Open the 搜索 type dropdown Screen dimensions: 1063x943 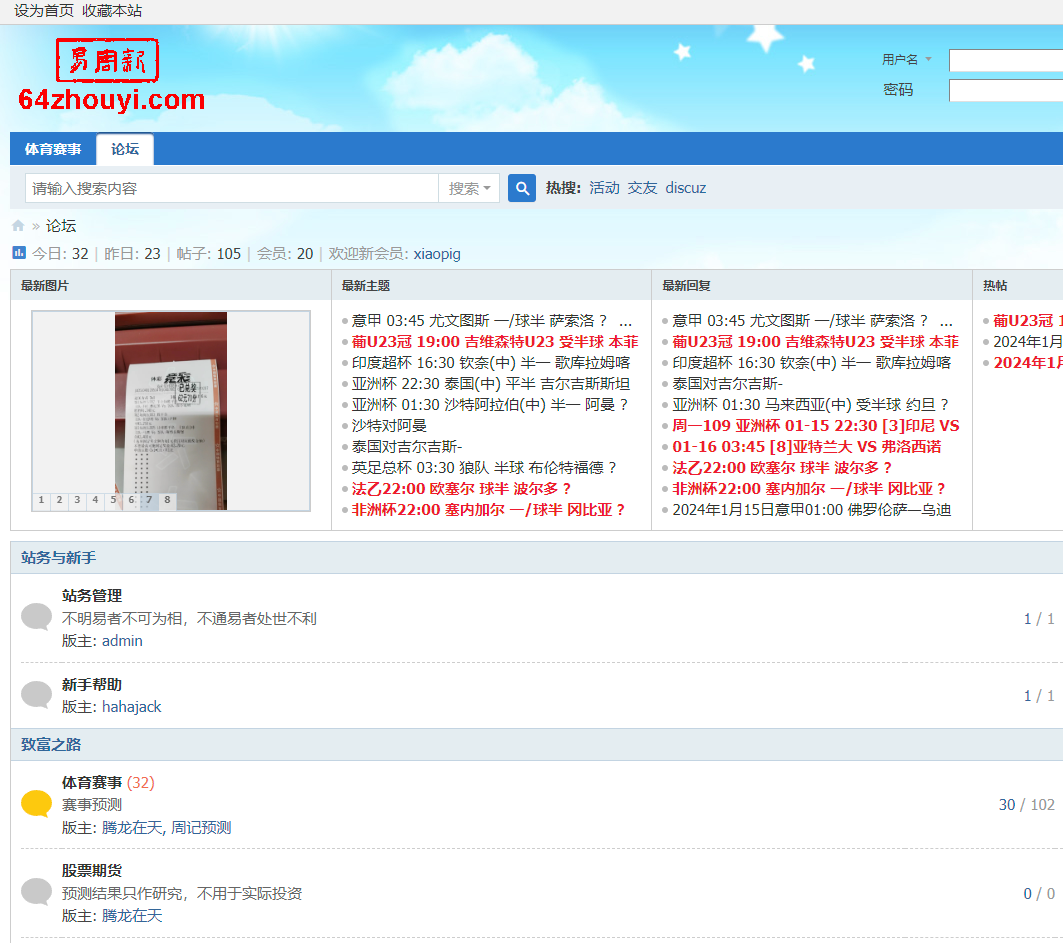point(469,188)
